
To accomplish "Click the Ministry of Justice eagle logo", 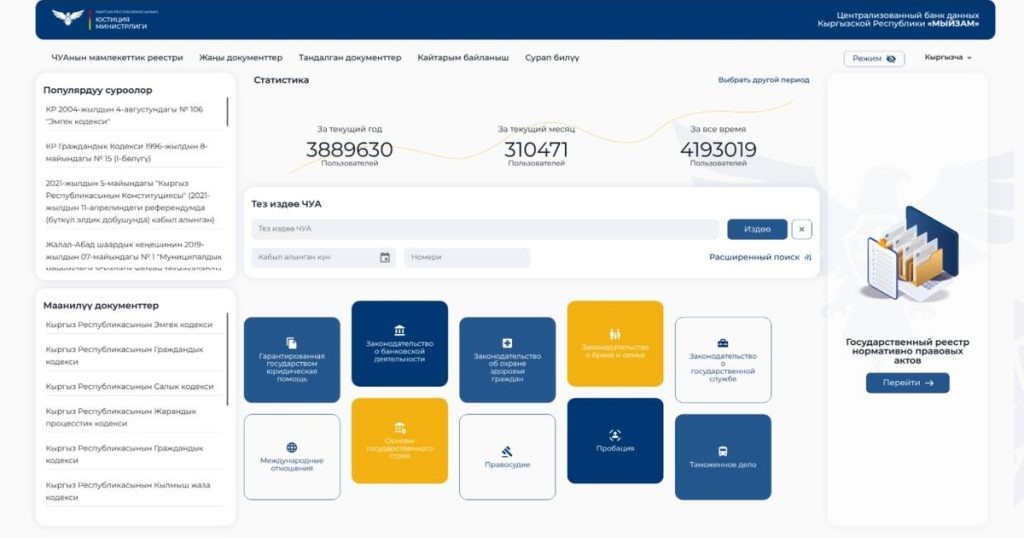I will coord(68,18).
